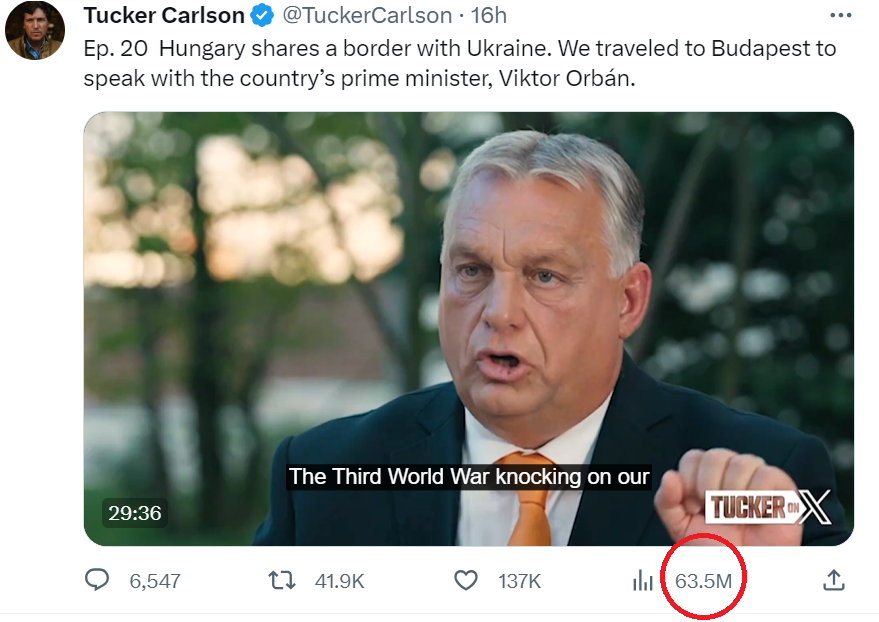
Task: Click the reply speech bubble icon
Action: pos(97,580)
